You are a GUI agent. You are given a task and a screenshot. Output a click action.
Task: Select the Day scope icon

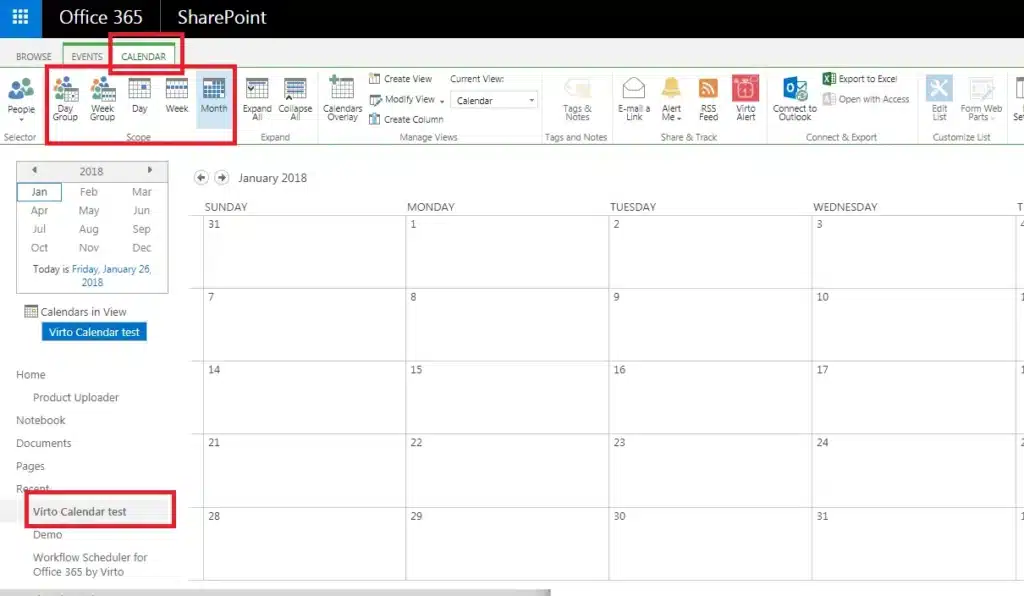pyautogui.click(x=139, y=98)
